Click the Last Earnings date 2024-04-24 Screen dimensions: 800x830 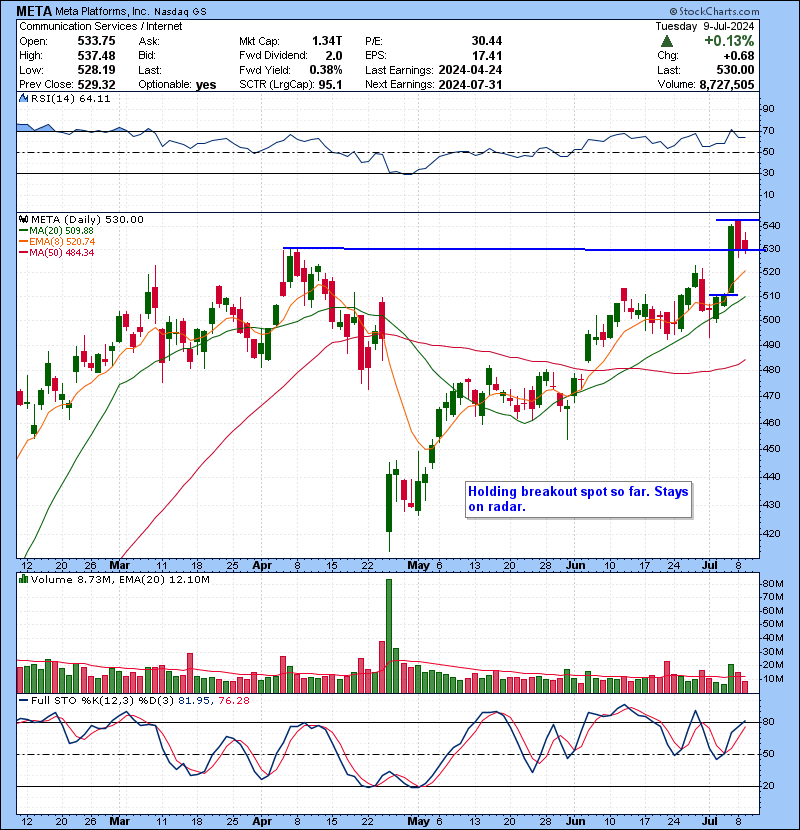tap(470, 70)
